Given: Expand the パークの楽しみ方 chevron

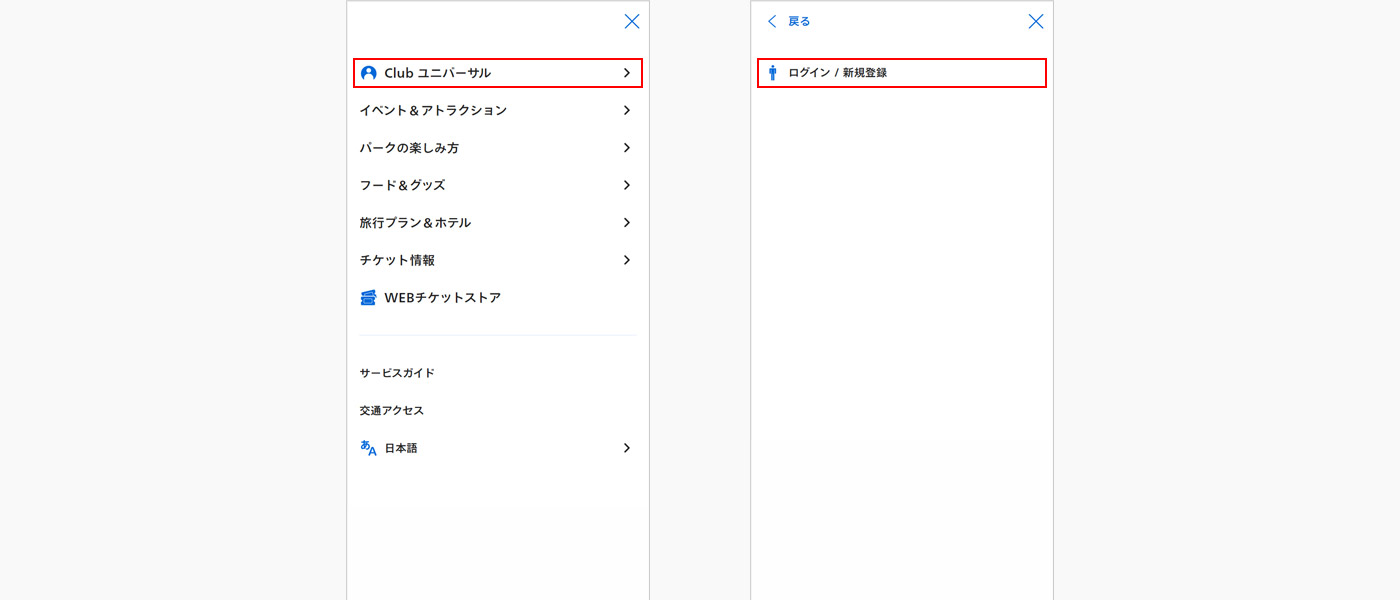Looking at the screenshot, I should (x=627, y=148).
